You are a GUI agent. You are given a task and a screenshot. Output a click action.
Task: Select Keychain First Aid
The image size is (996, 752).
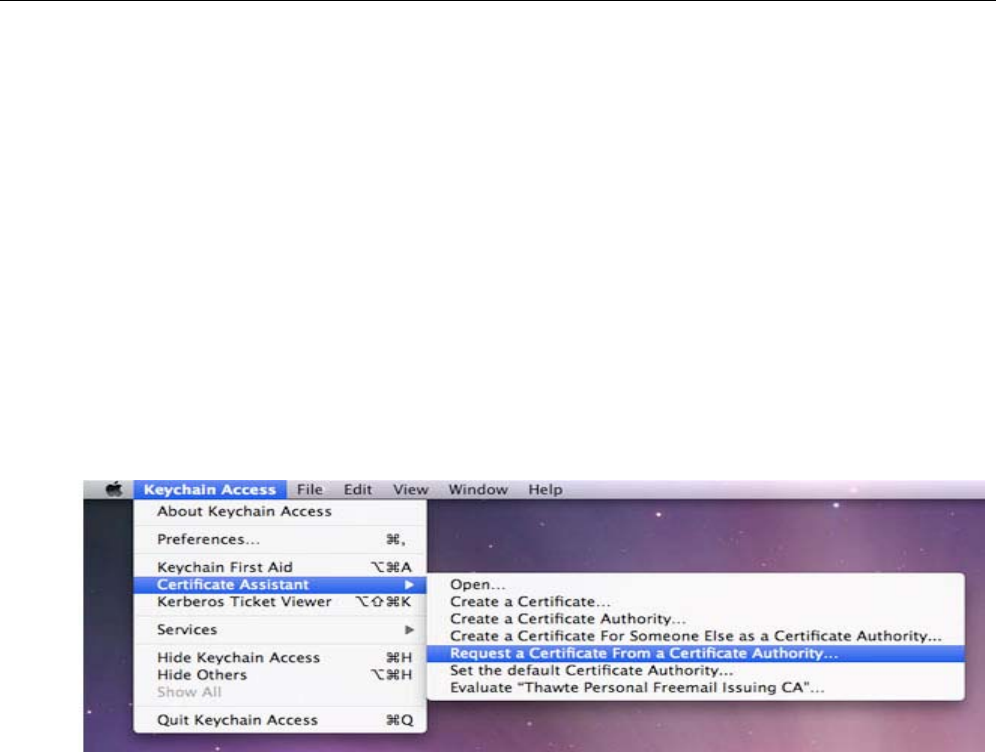coord(280,567)
